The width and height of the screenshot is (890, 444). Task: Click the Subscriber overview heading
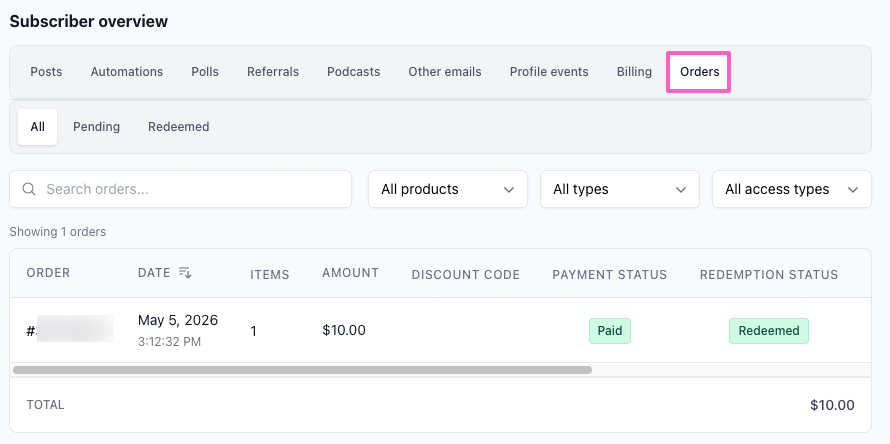pos(89,22)
